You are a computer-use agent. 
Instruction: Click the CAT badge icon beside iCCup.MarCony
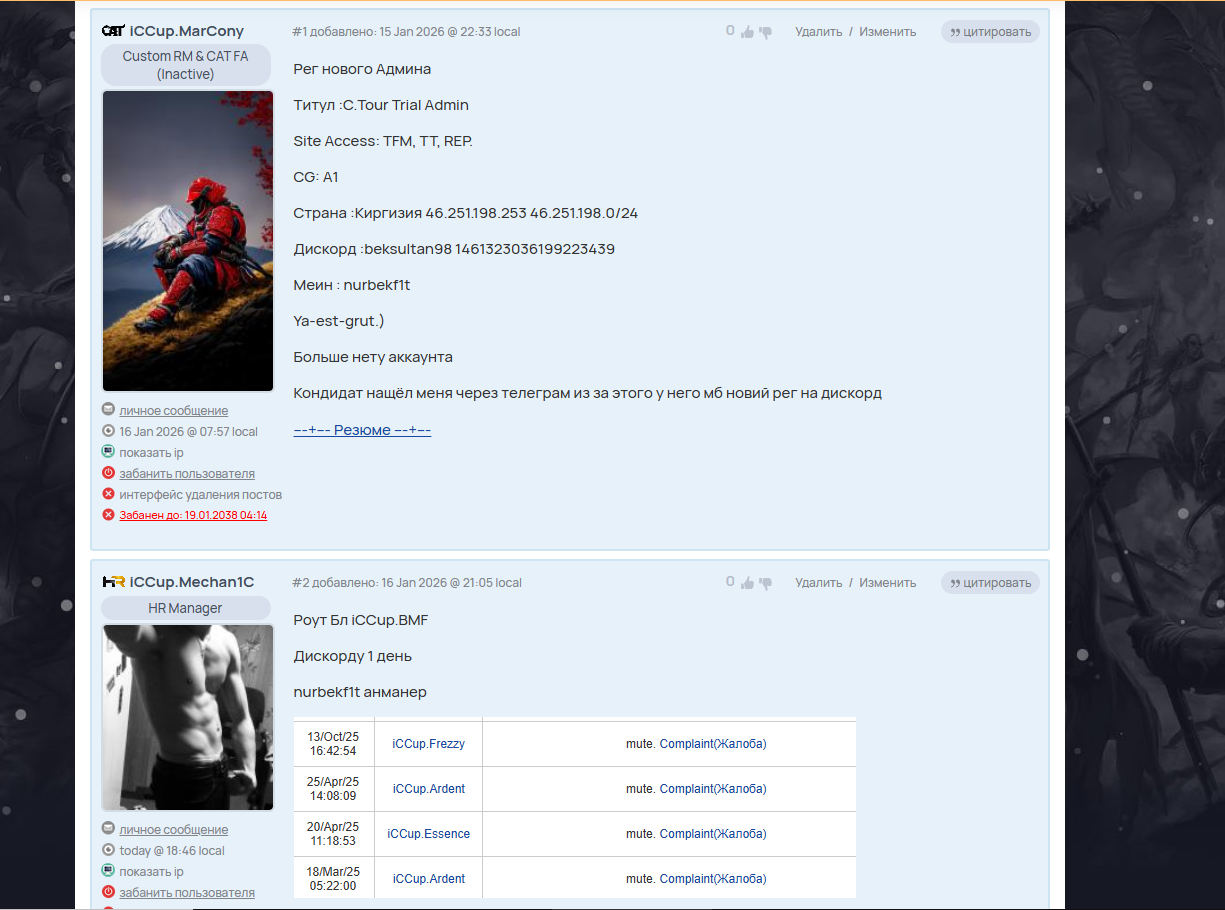113,31
